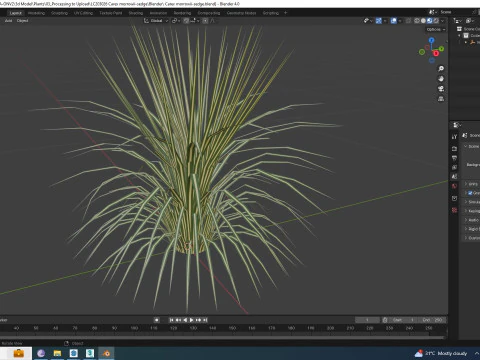Open the Scene properties tab
This screenshot has width=480, height=360.
click(x=454, y=176)
